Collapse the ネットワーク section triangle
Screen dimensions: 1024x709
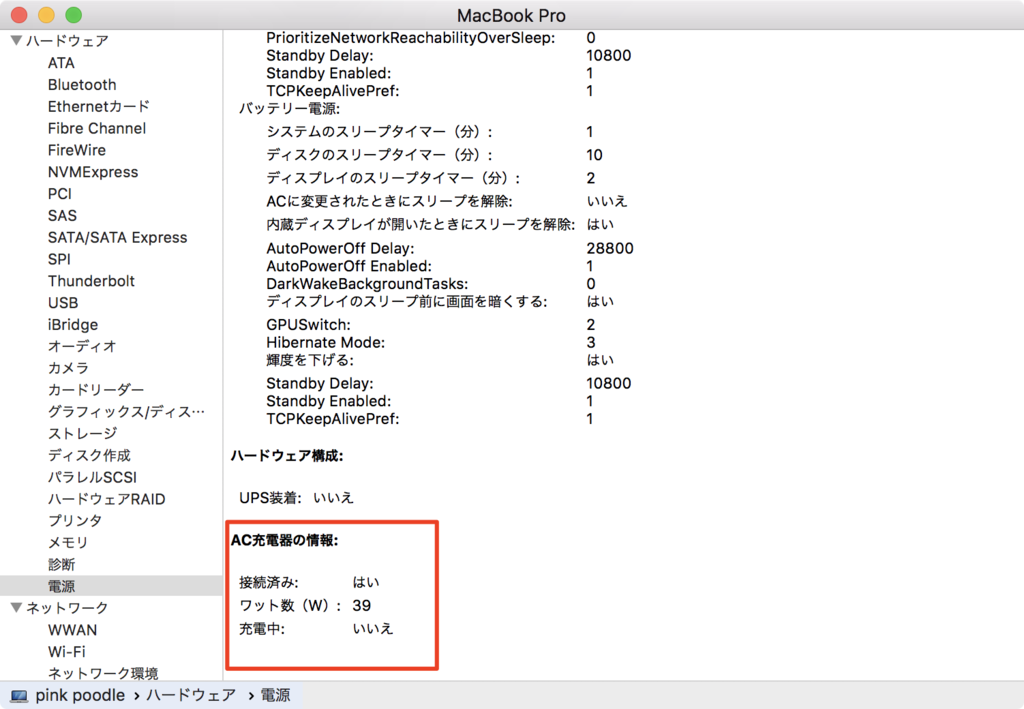pos(16,608)
